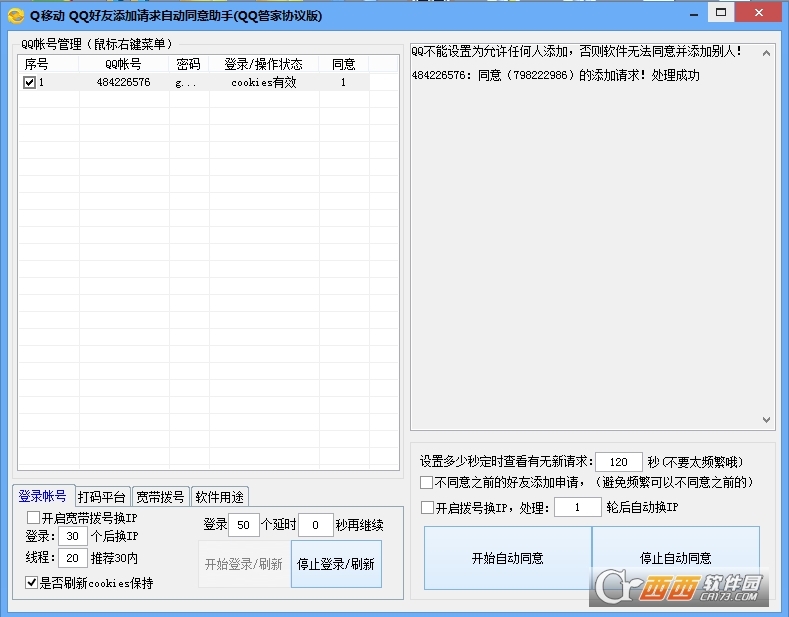Select the 软件用途 tab
The height and width of the screenshot is (617, 789).
[219, 497]
